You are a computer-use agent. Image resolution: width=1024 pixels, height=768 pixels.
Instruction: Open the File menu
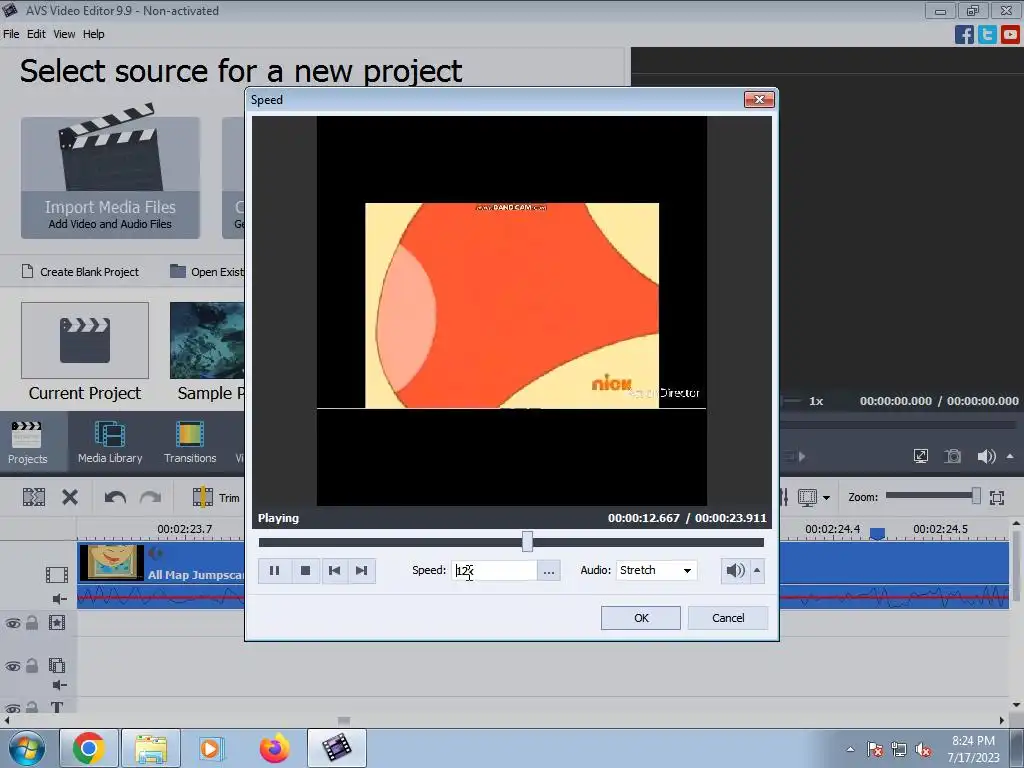click(x=11, y=34)
